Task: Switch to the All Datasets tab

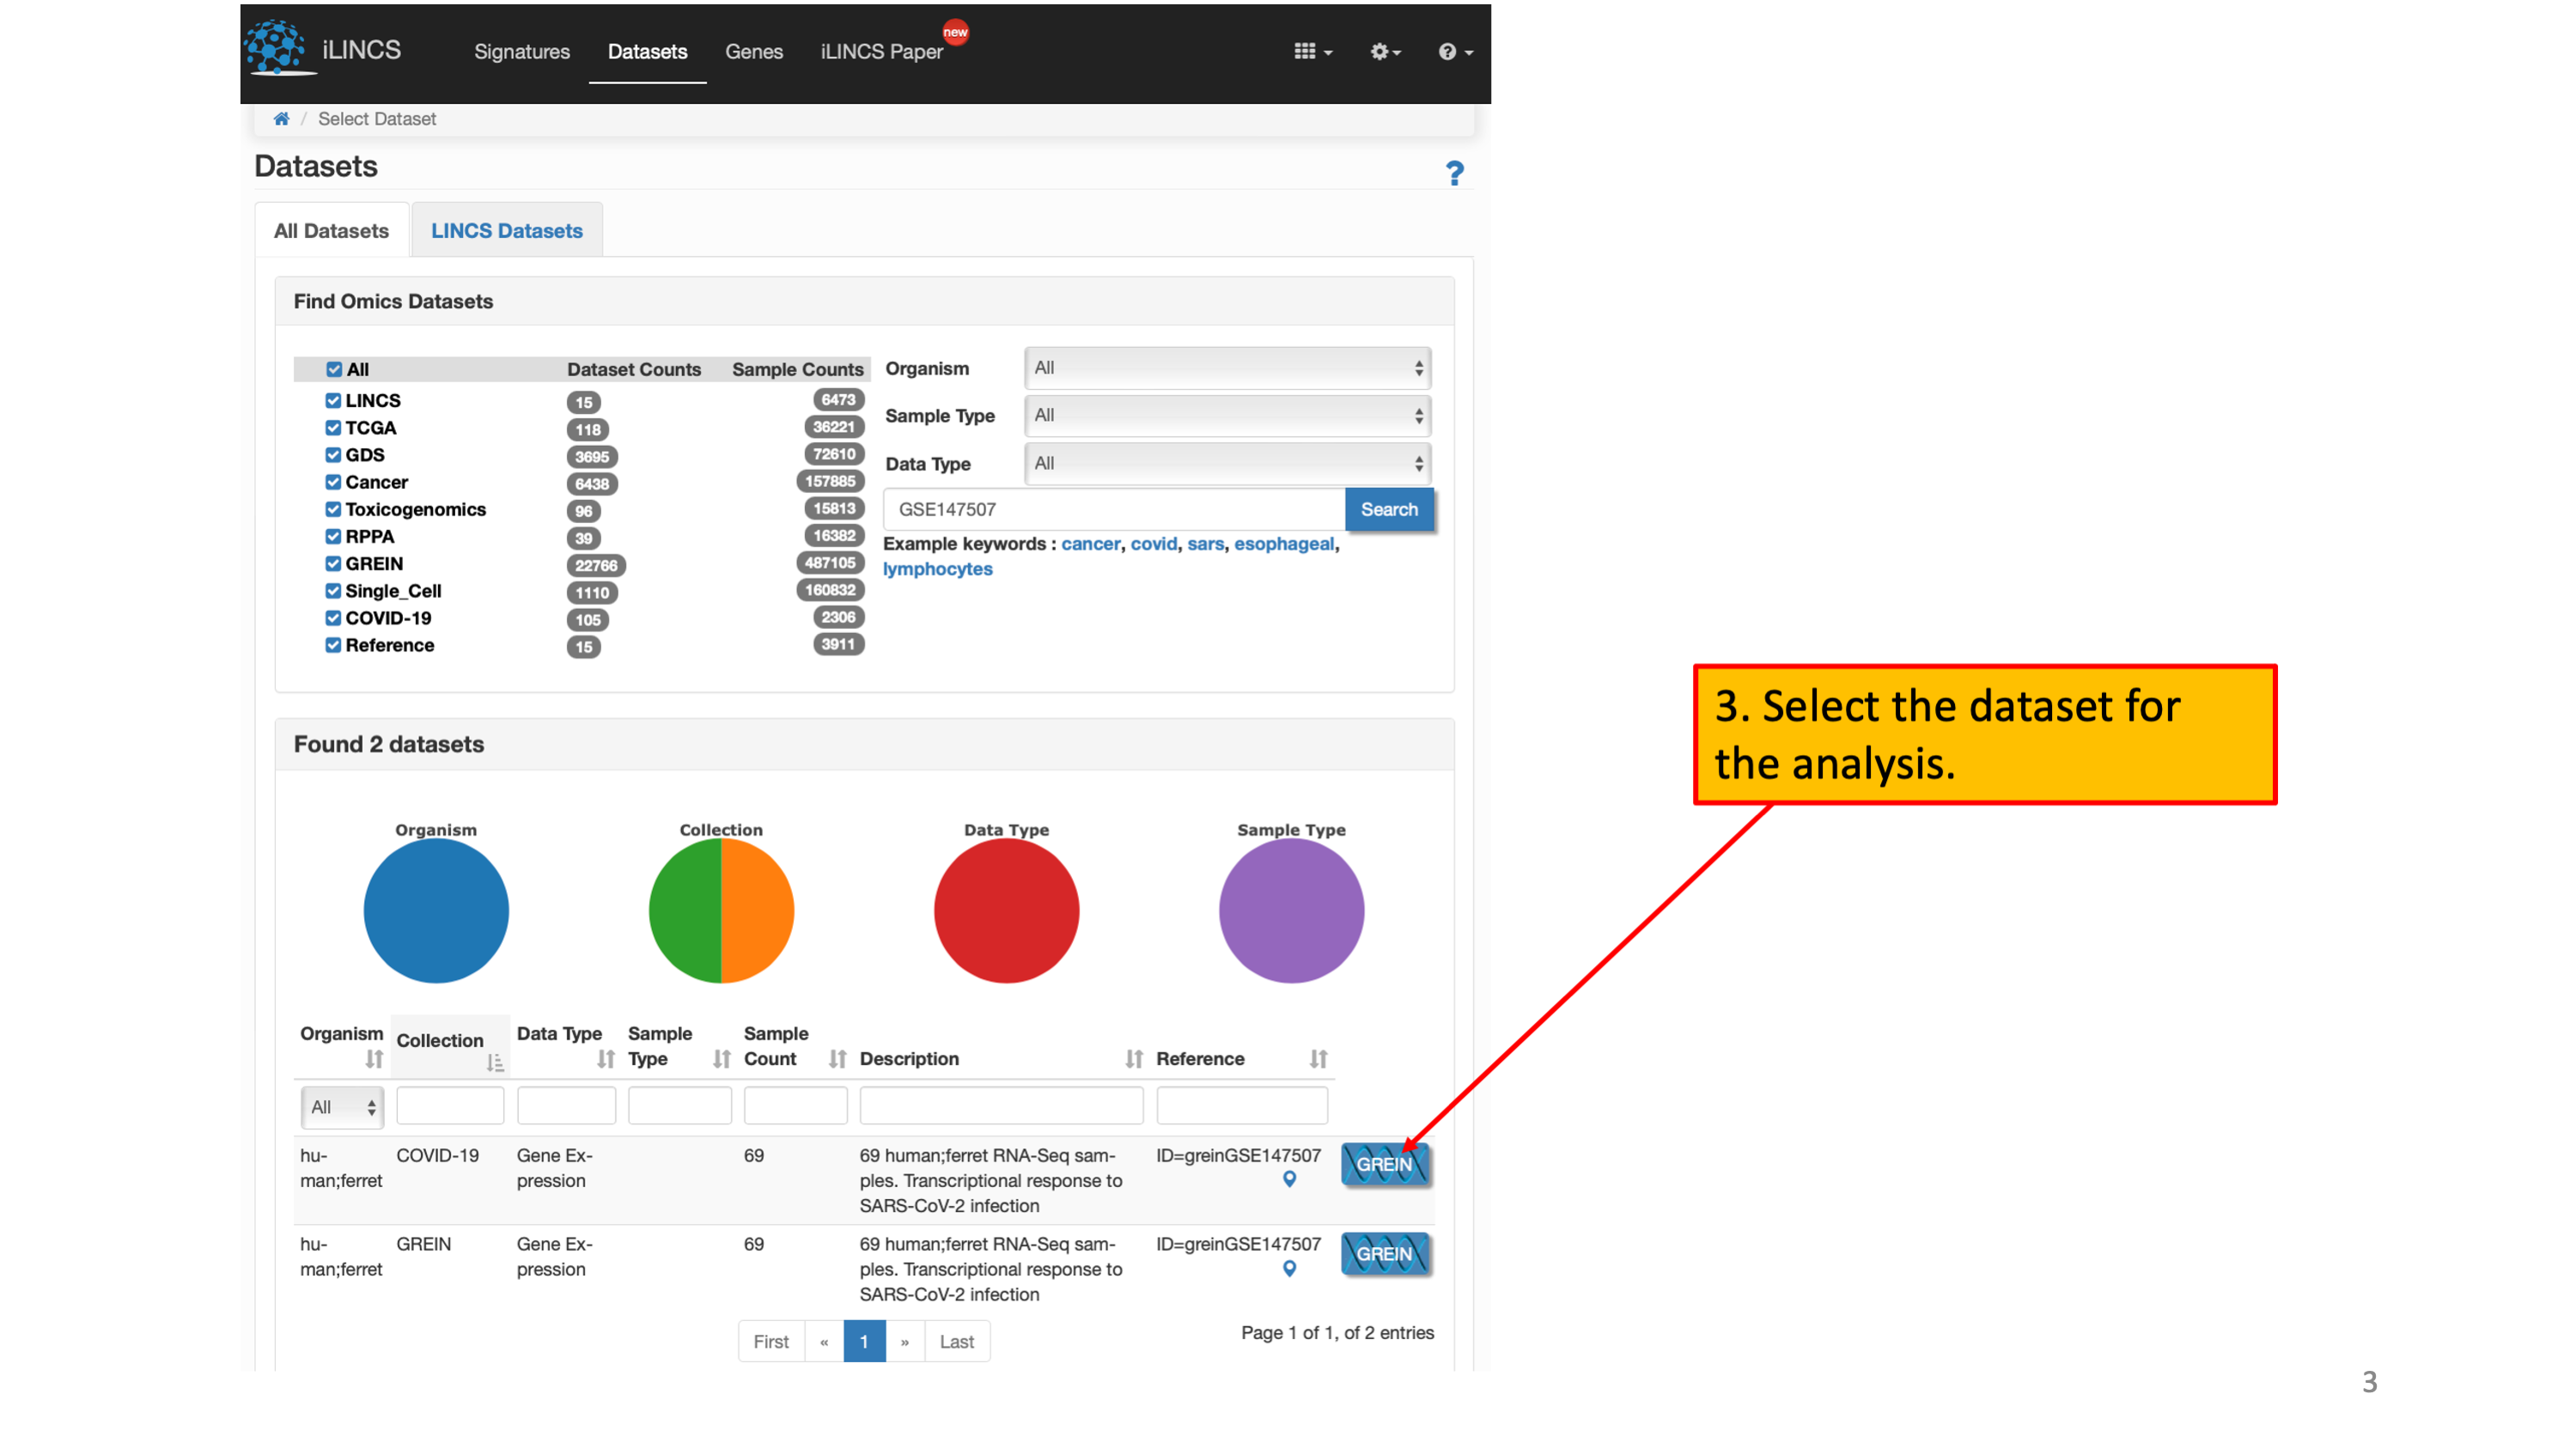Action: 331,230
